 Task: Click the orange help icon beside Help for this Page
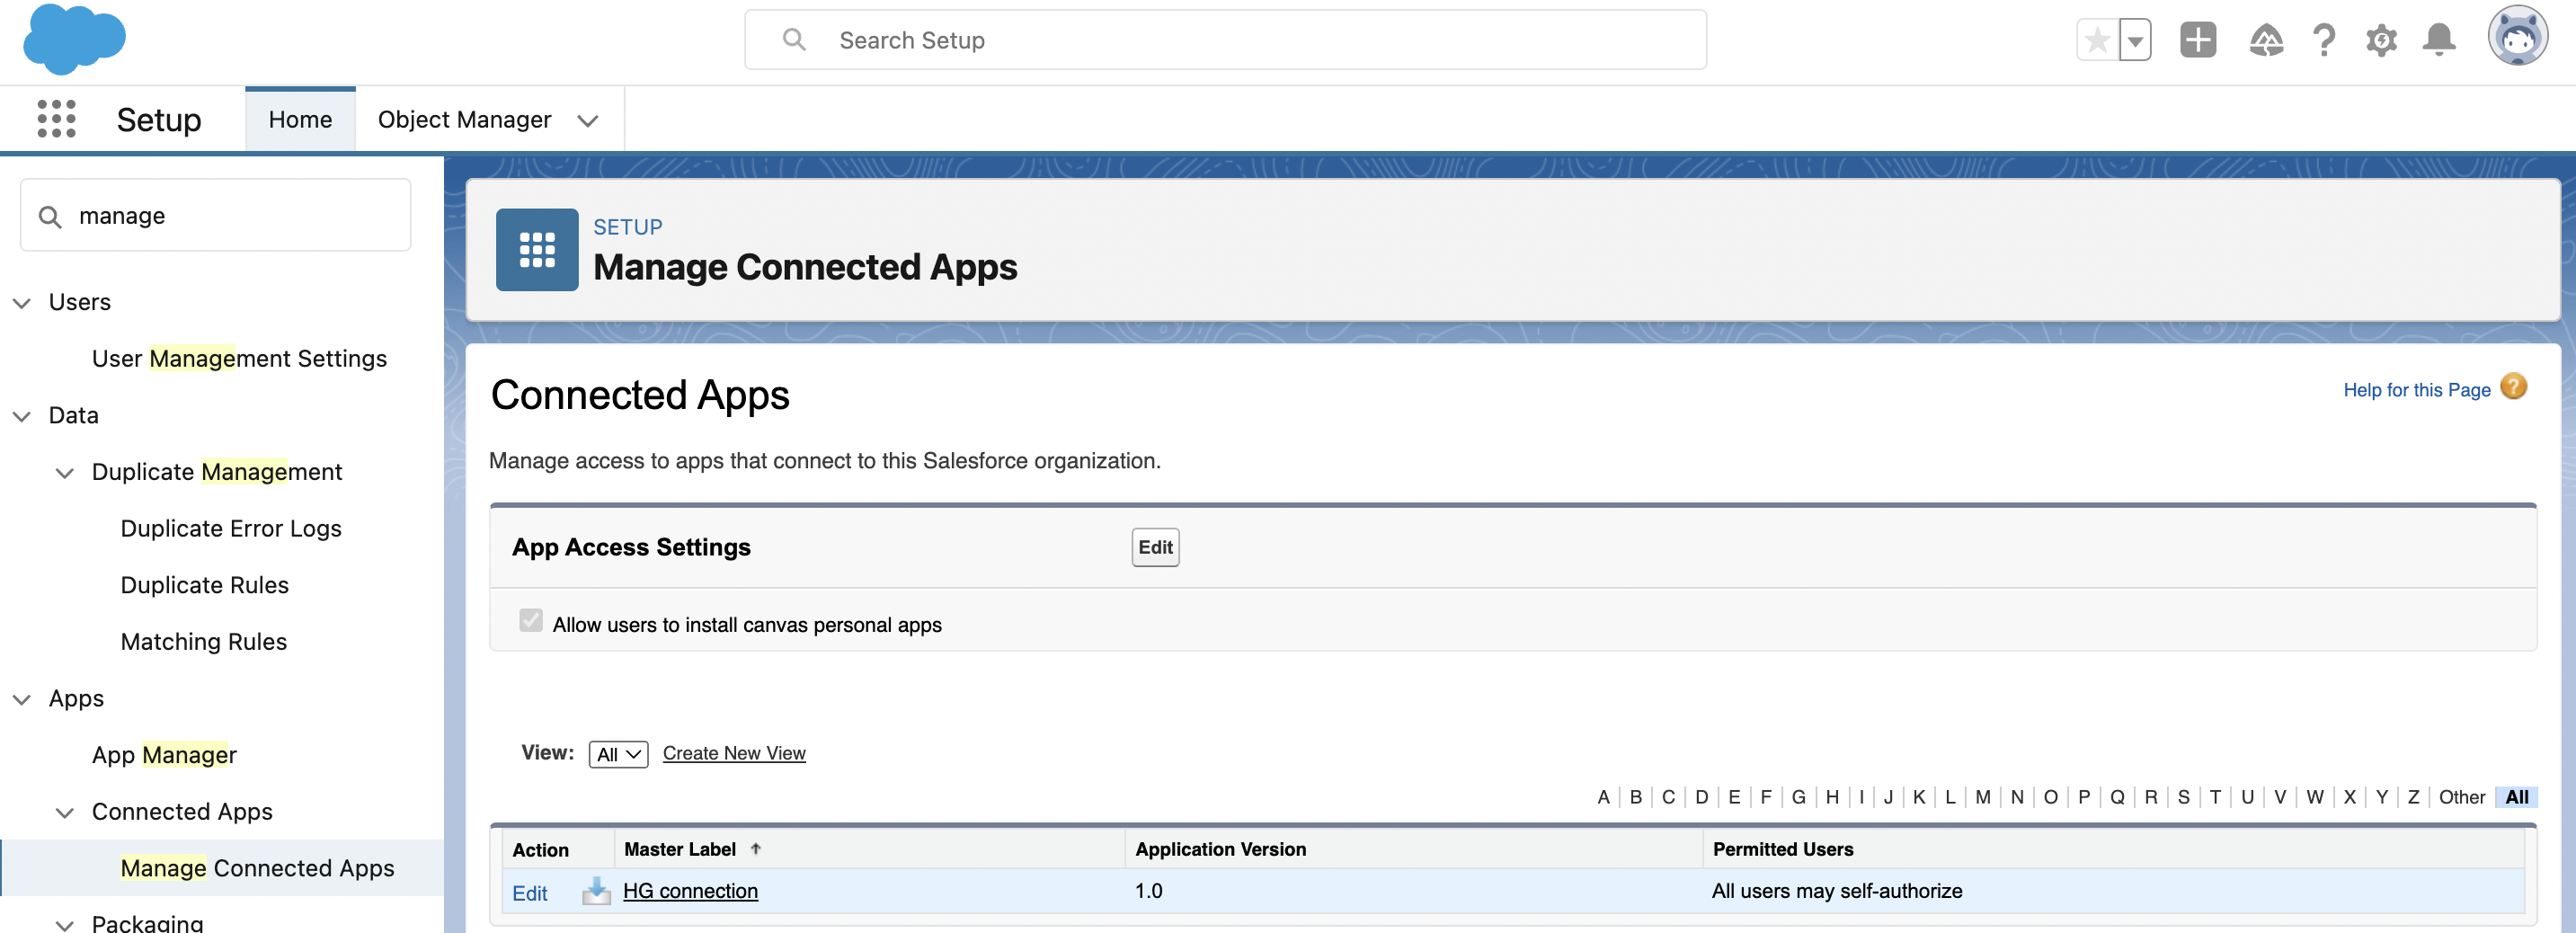click(x=2513, y=387)
